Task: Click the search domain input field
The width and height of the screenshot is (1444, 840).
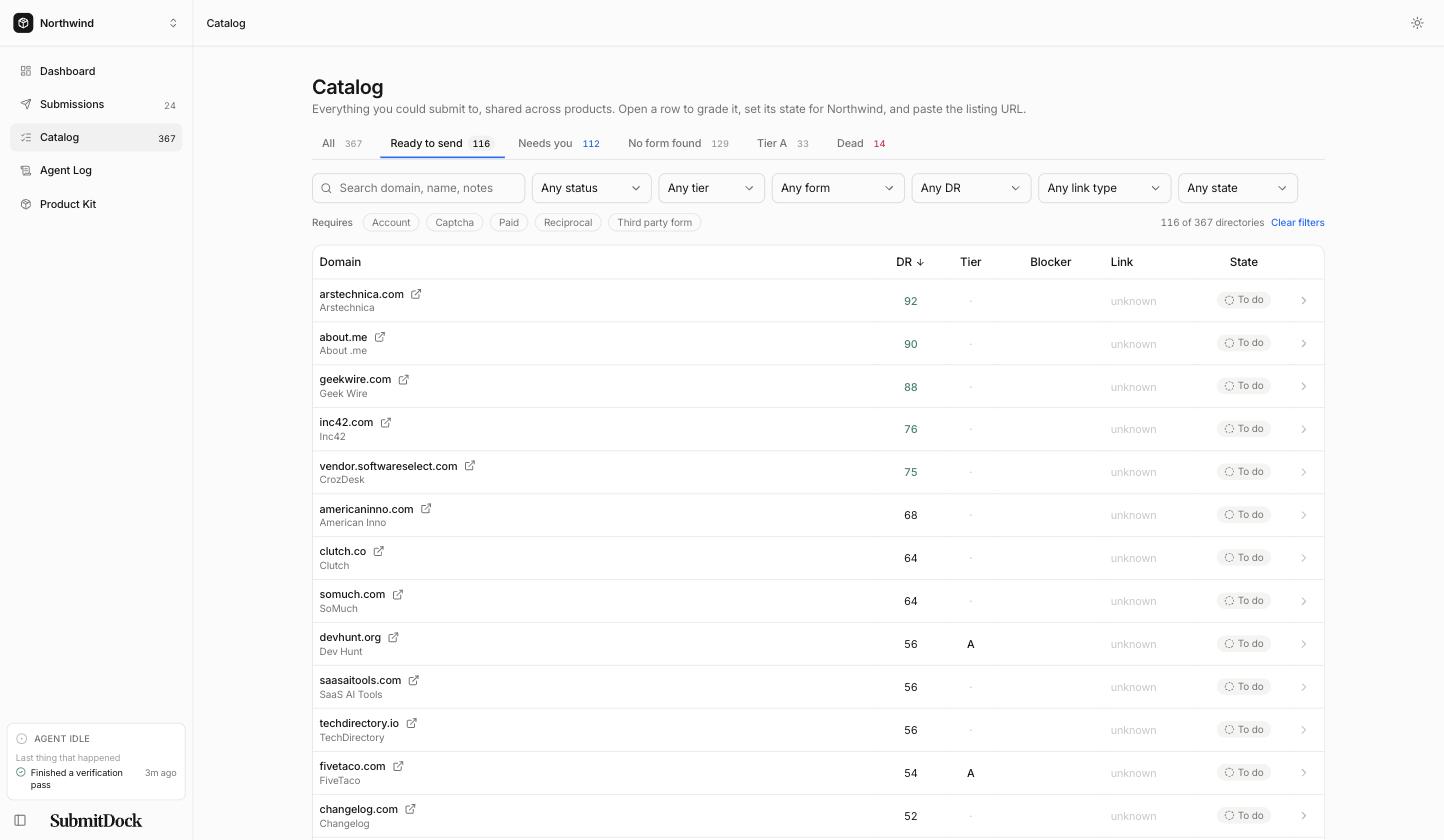Action: 418,188
